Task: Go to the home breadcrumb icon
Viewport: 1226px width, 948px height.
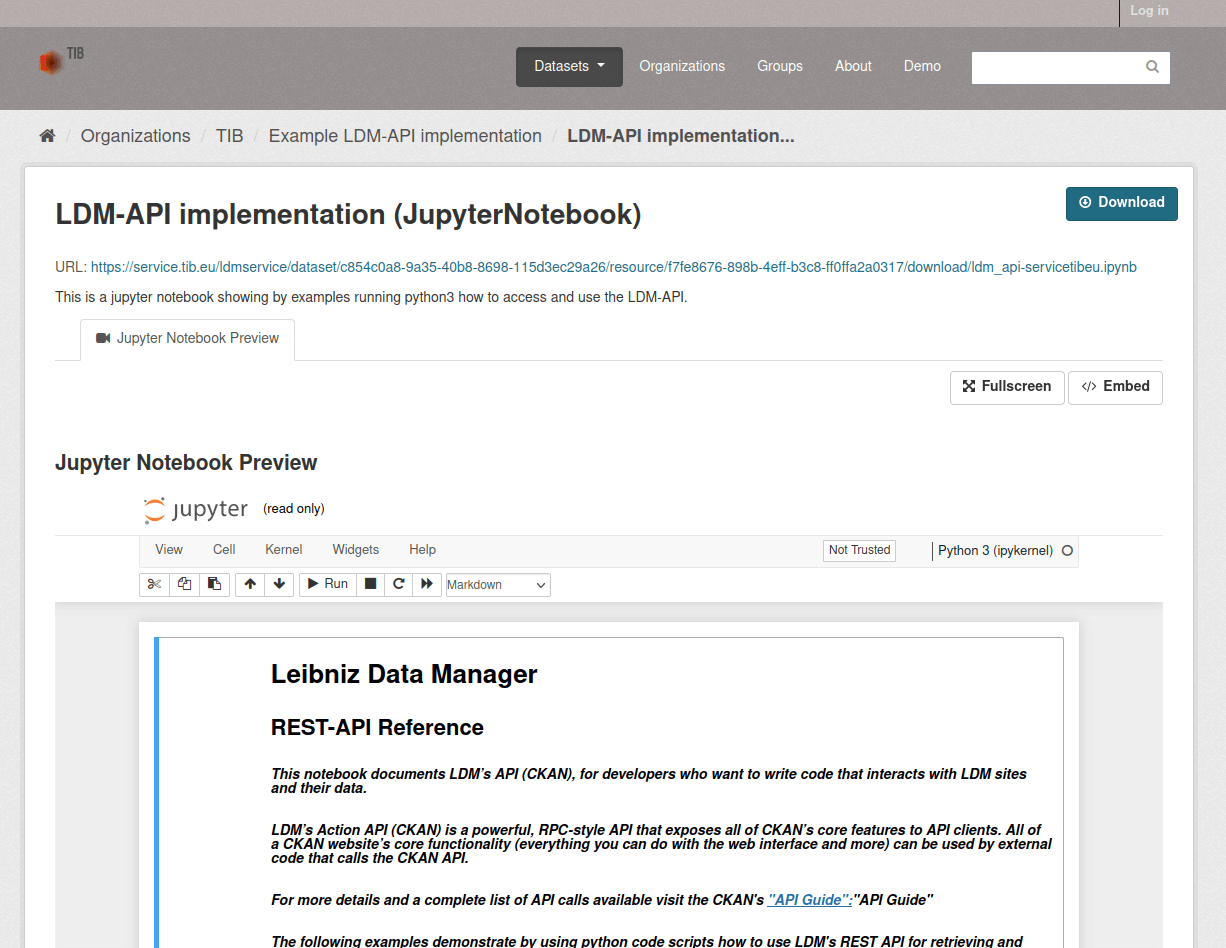Action: 47,136
